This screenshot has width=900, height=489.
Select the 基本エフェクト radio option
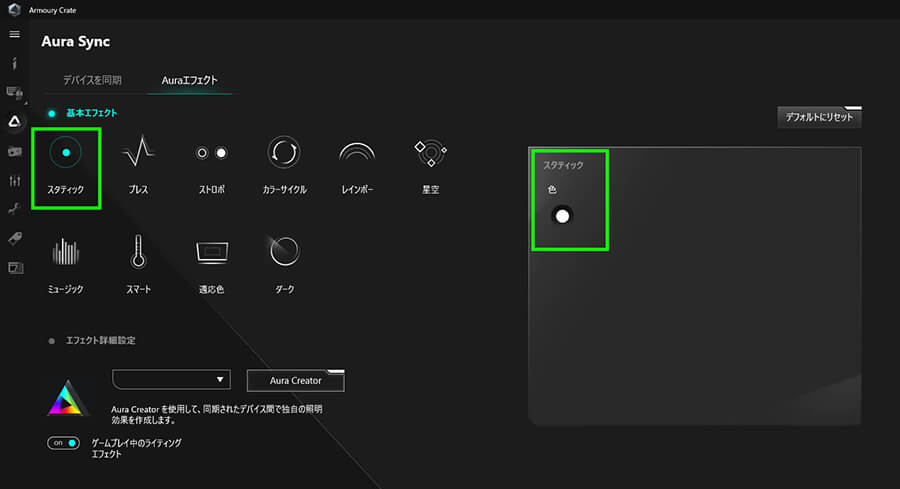click(x=52, y=114)
